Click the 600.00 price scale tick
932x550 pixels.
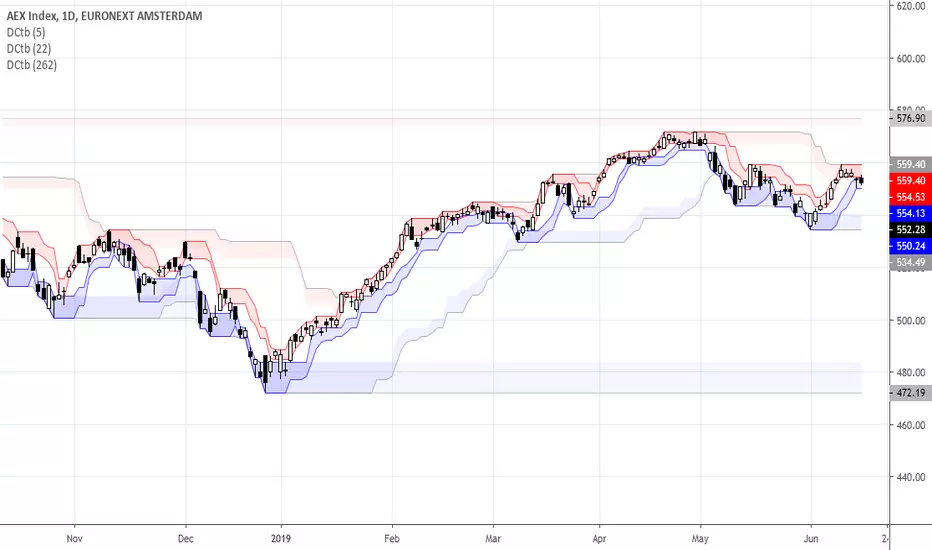(911, 59)
